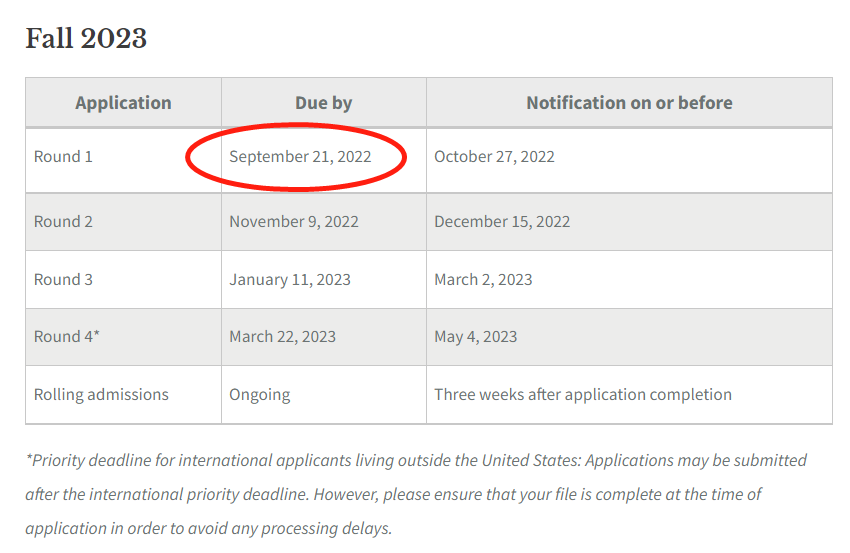Viewport: 850px width, 553px height.
Task: Select the Notification on or before header
Action: [629, 103]
